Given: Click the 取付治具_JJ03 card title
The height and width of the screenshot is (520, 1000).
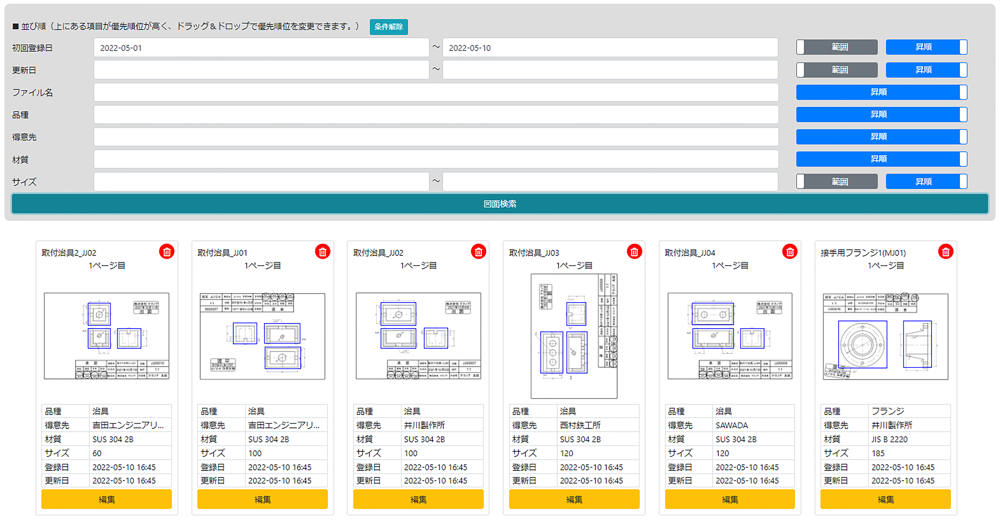Looking at the screenshot, I should click(534, 253).
